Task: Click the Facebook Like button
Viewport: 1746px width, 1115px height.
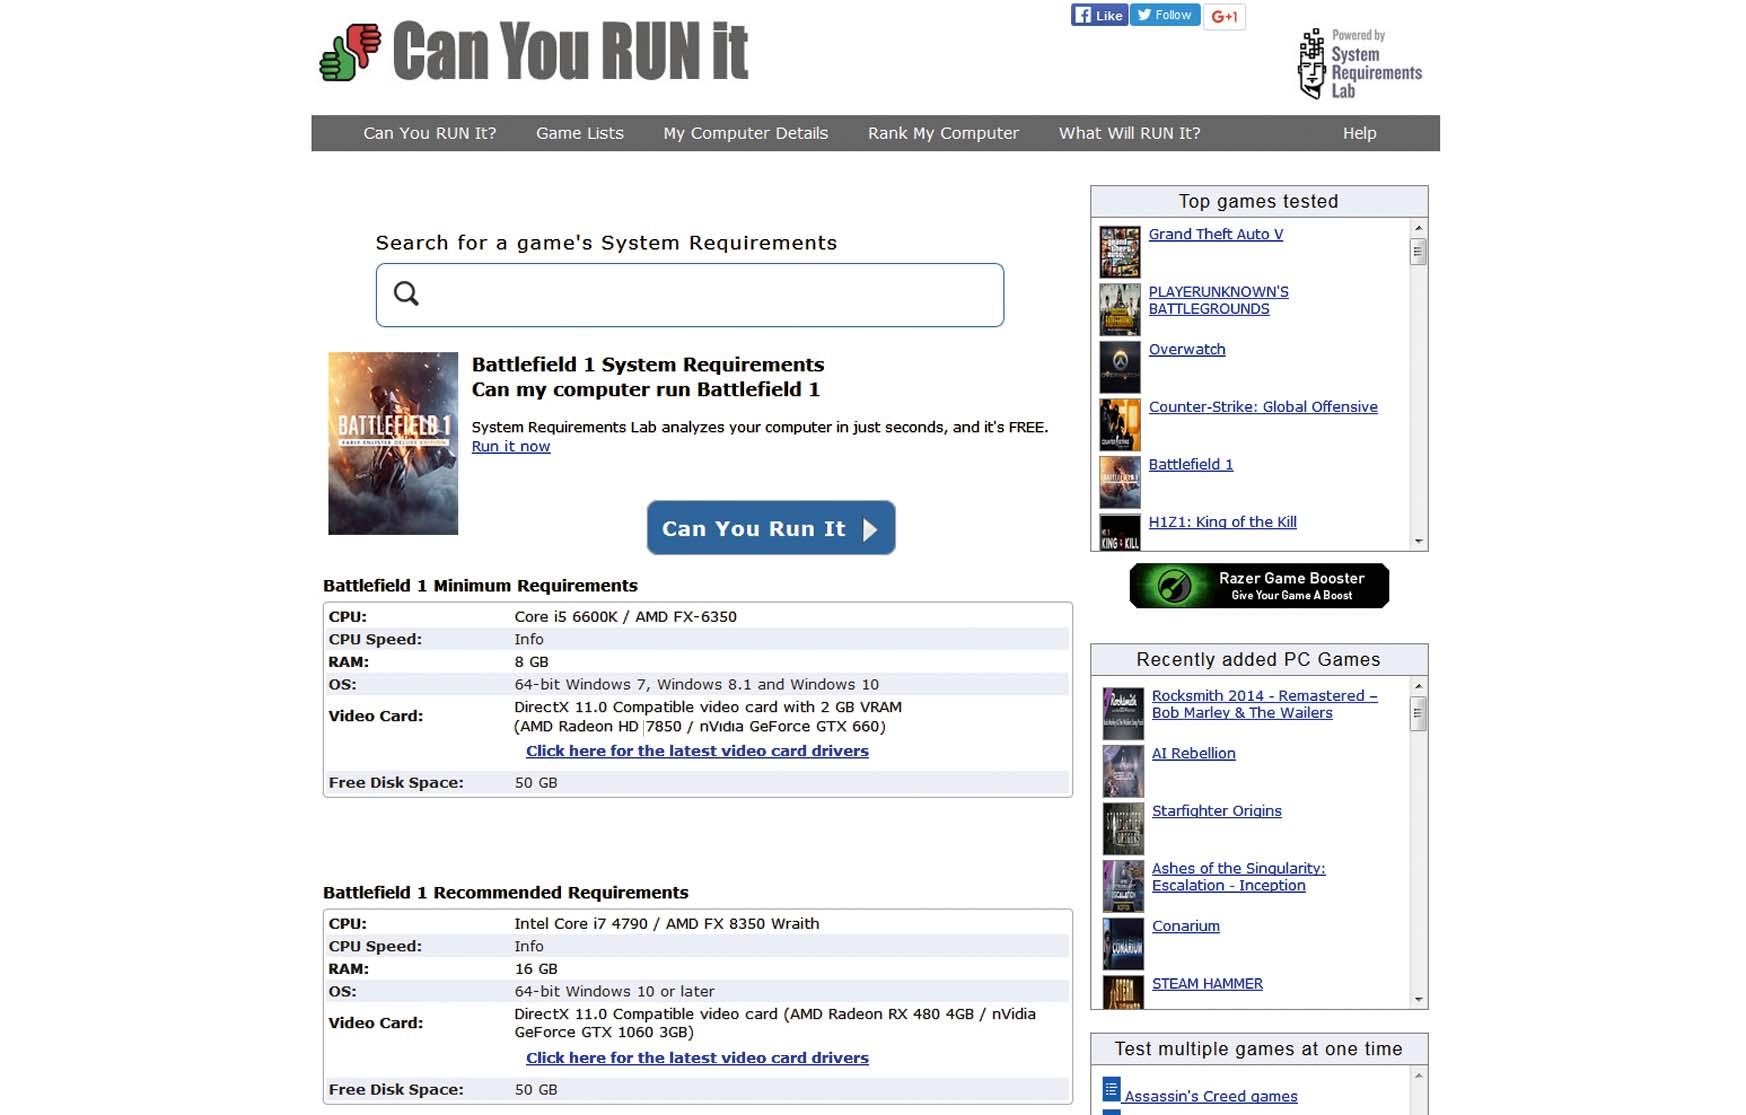Action: pos(1099,15)
